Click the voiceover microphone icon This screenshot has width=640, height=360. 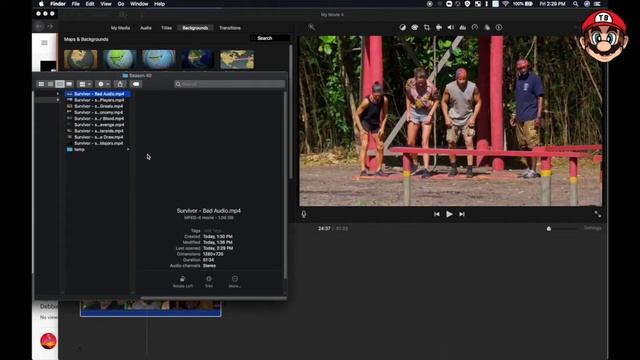click(304, 214)
